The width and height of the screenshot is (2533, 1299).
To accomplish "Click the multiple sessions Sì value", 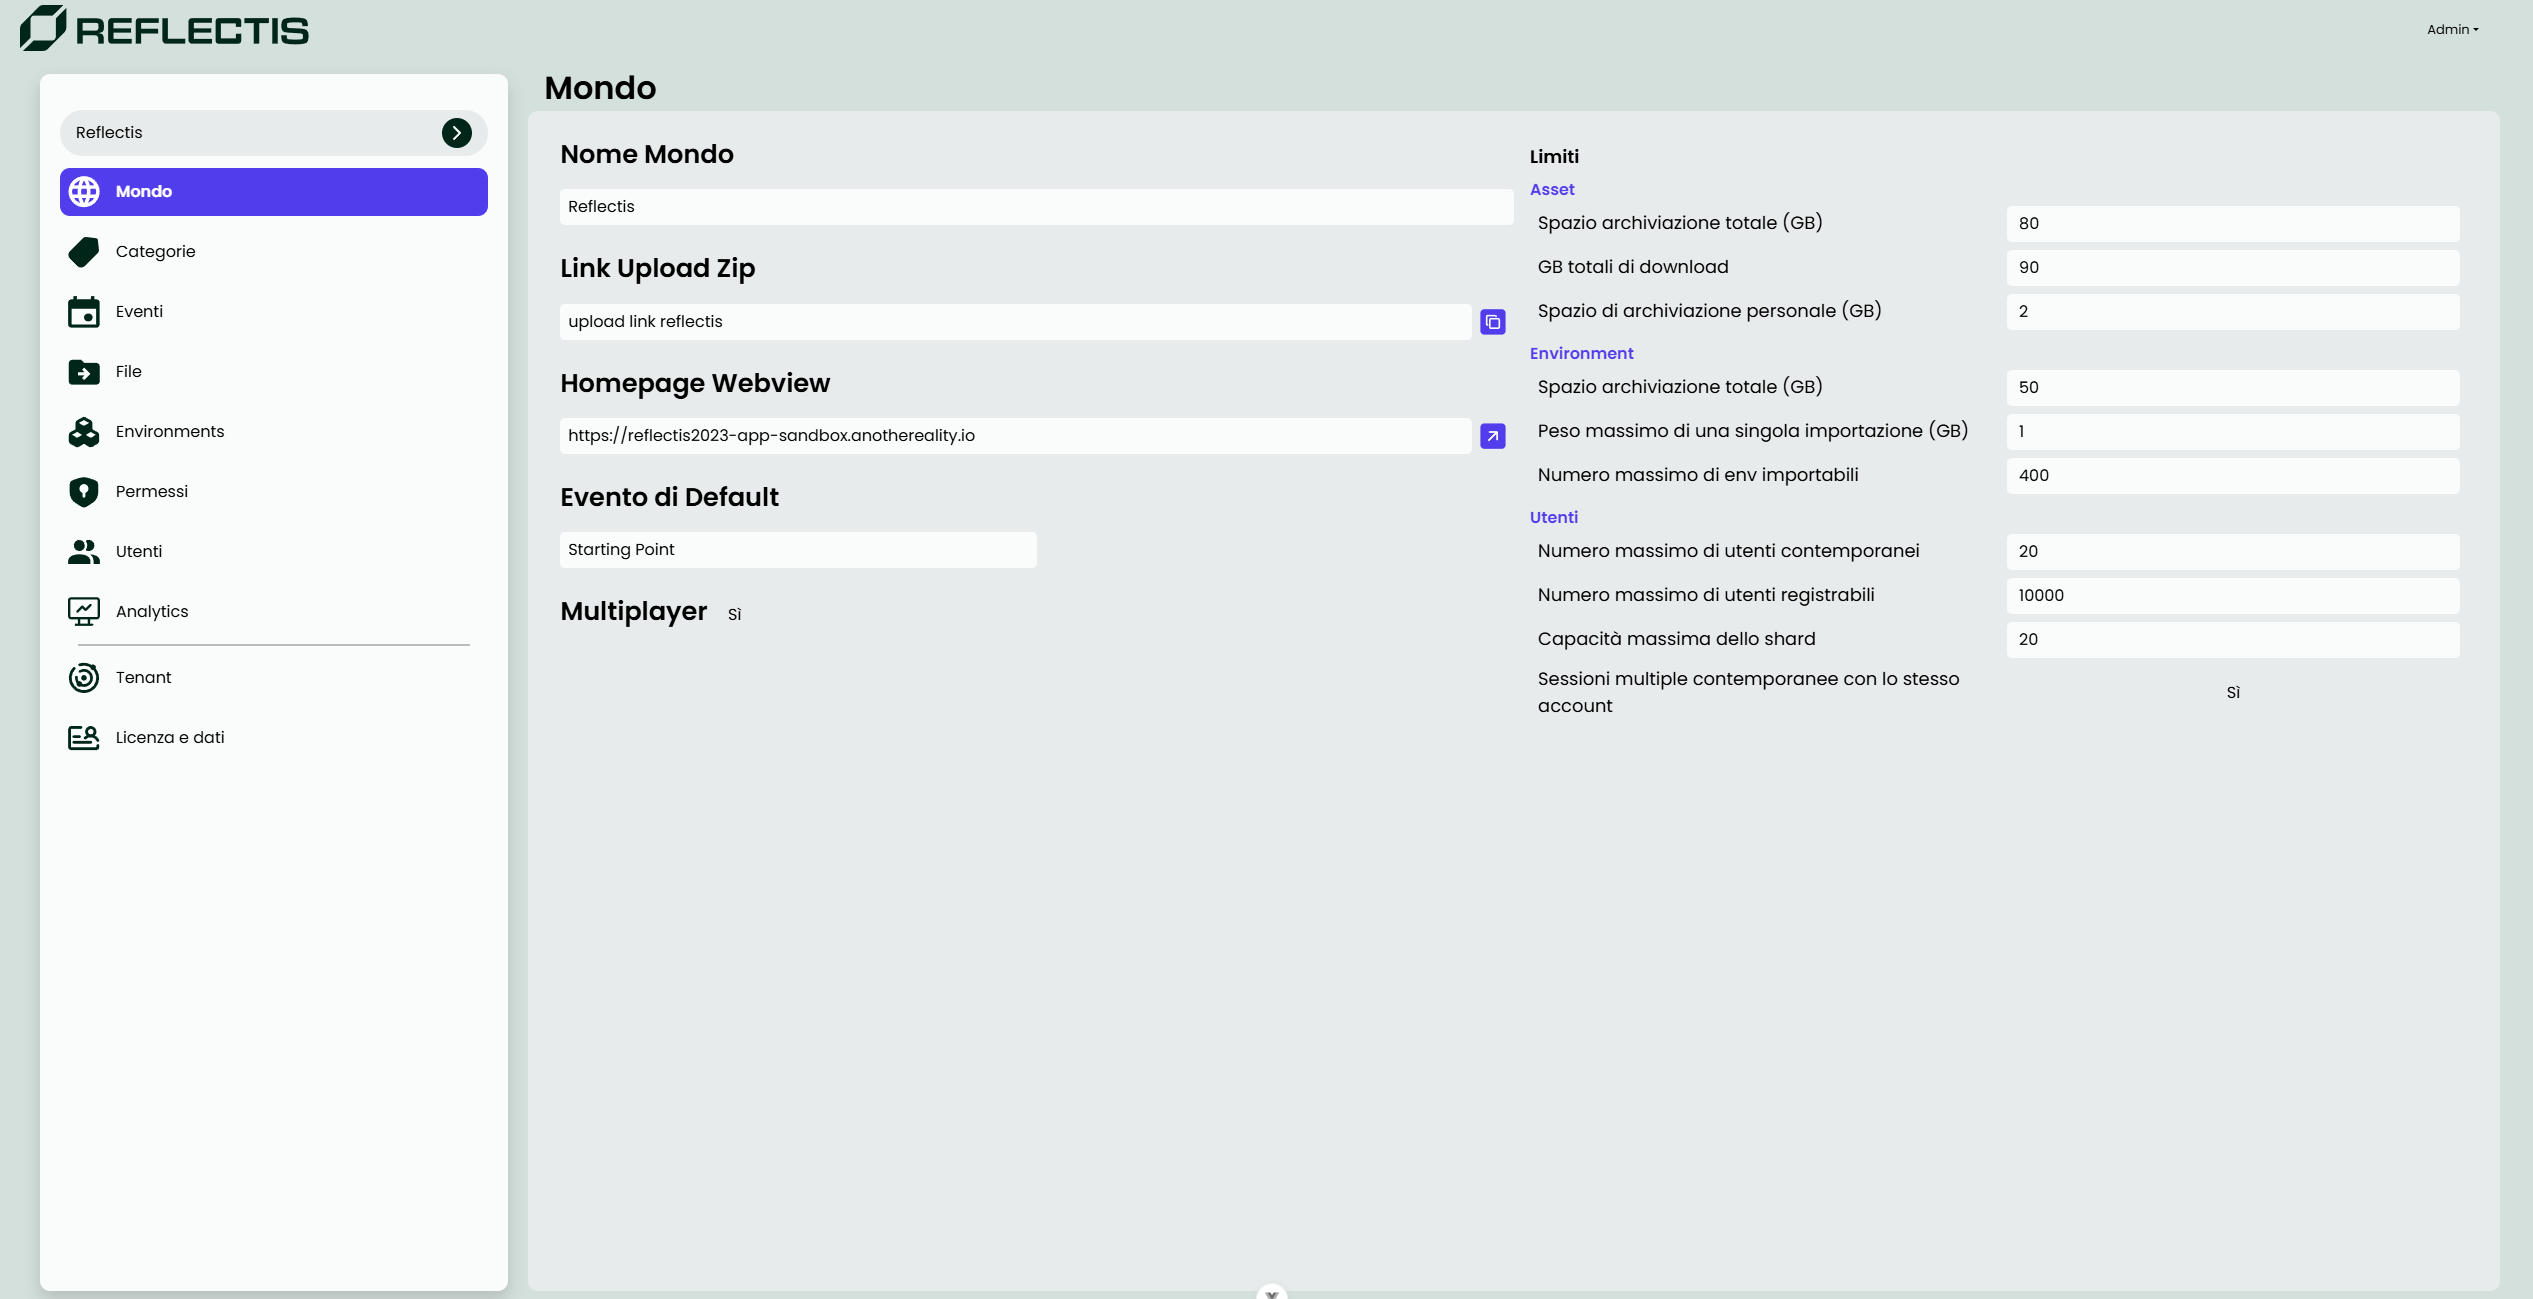I will pos(2233,693).
